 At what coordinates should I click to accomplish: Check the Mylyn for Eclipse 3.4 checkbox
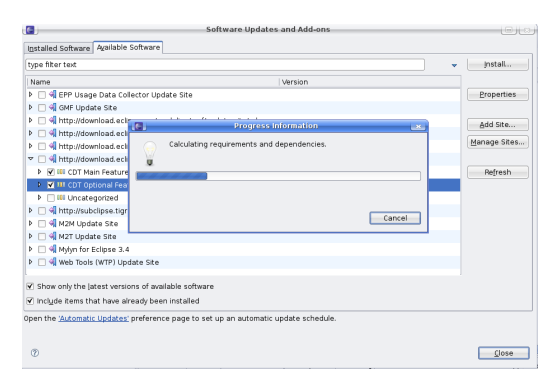(x=42, y=250)
